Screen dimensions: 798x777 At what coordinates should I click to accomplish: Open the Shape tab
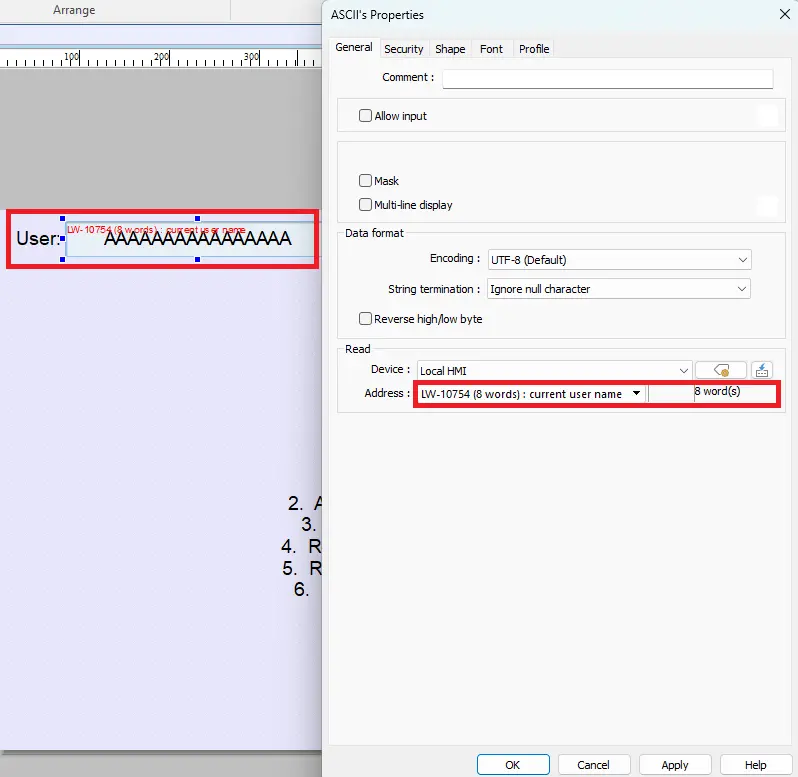point(450,49)
